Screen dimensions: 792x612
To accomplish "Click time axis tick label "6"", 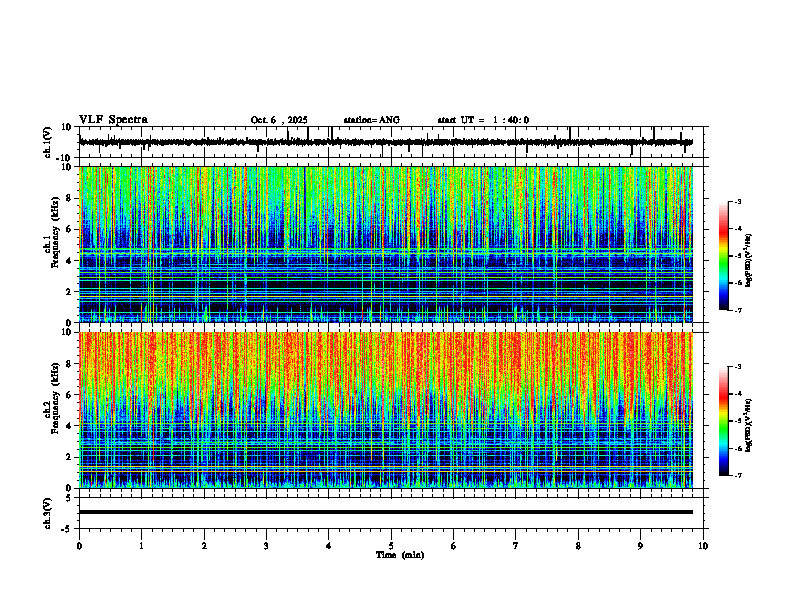I will 454,546.
